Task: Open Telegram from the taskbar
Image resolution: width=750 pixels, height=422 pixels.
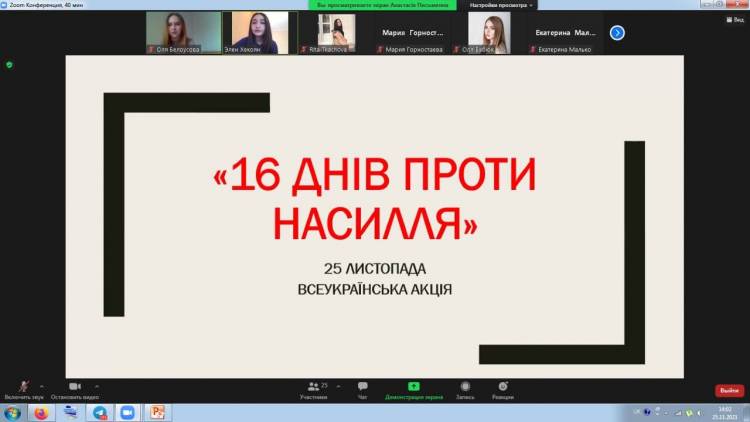Action: tap(99, 412)
